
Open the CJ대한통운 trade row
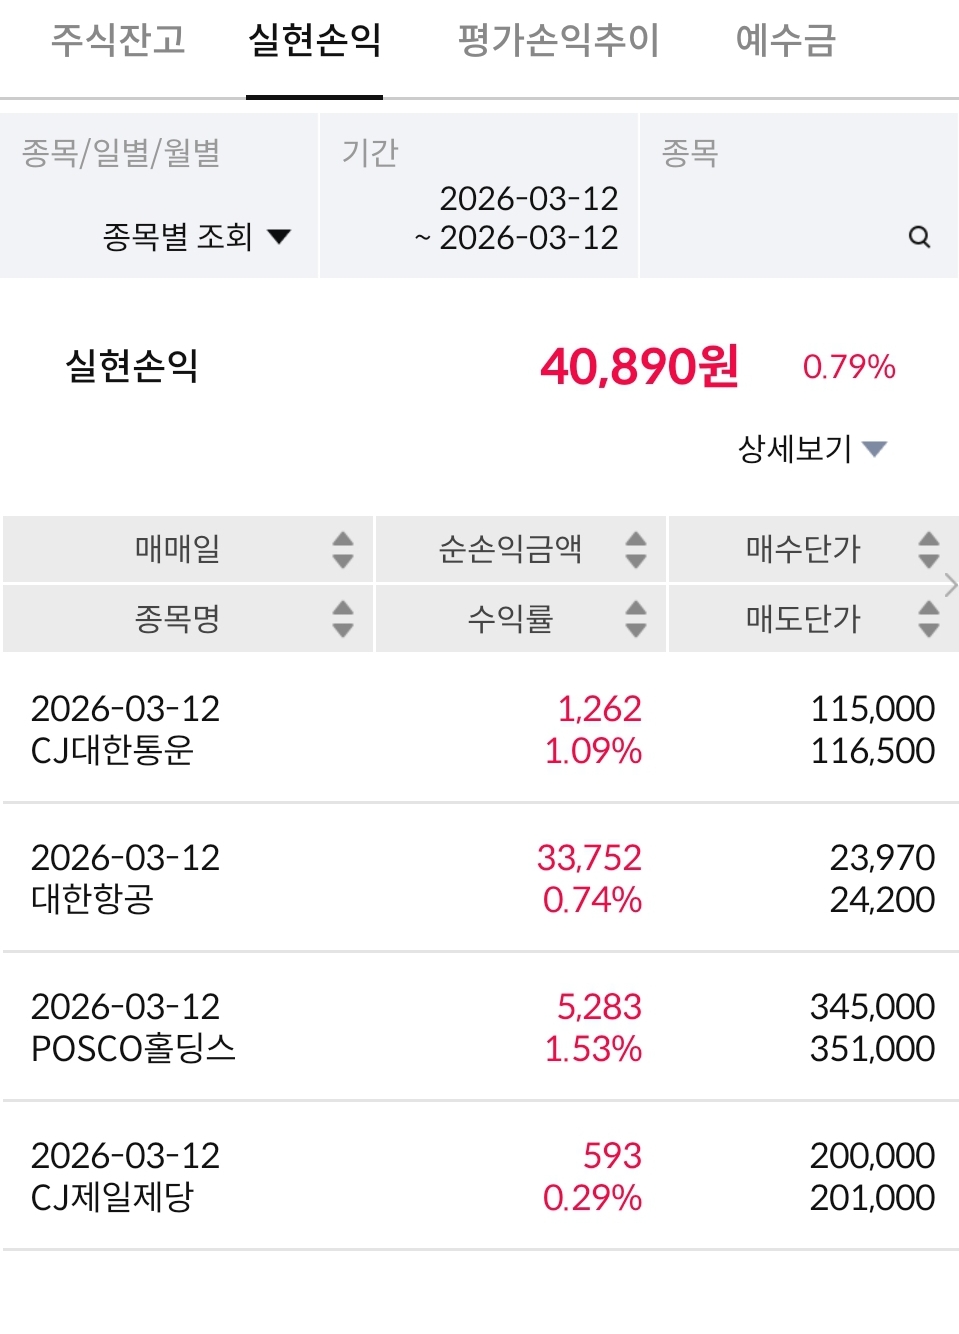click(480, 729)
